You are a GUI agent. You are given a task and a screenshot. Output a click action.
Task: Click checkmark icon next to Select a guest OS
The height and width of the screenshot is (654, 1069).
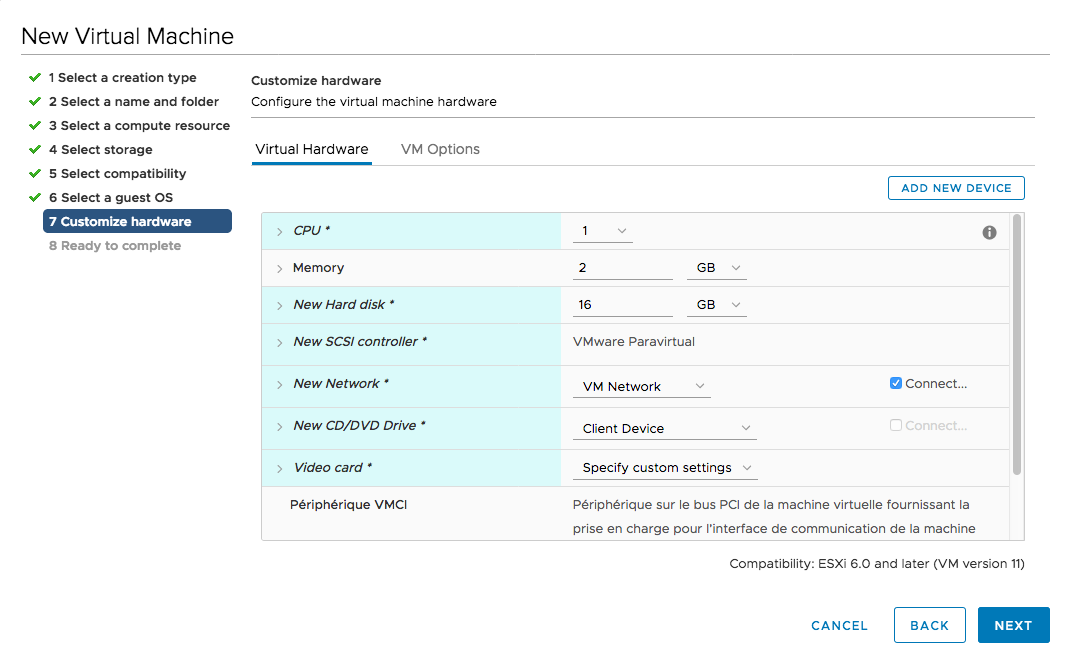tap(35, 198)
